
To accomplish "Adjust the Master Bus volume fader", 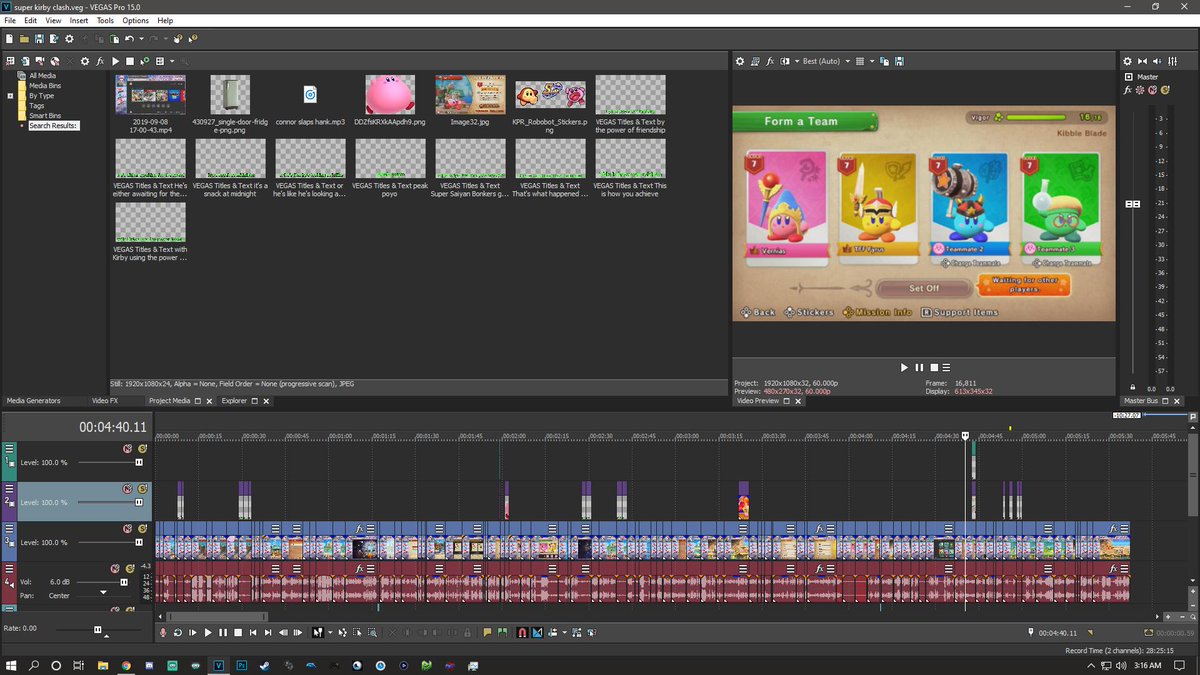I will coord(1132,204).
